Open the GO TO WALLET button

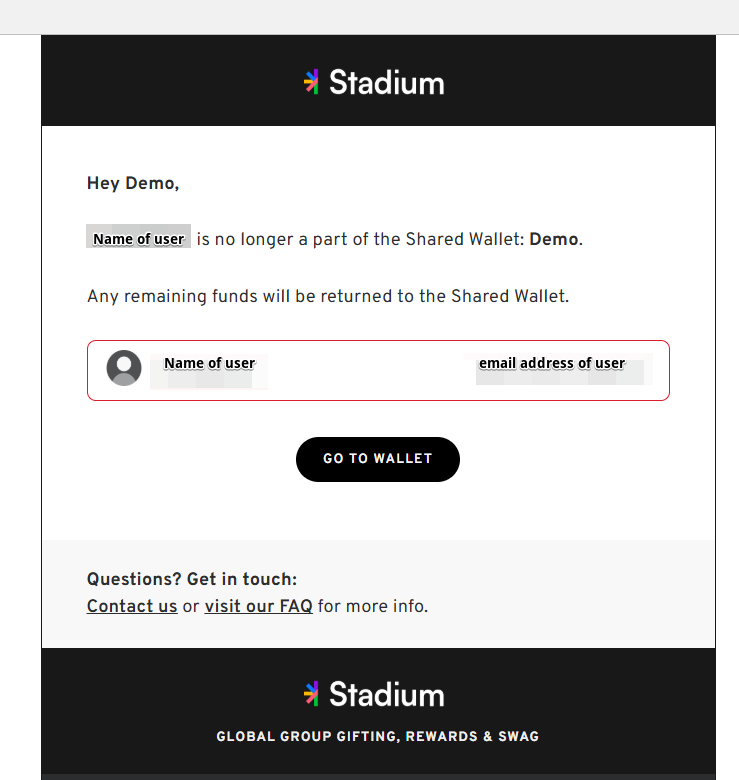point(378,459)
